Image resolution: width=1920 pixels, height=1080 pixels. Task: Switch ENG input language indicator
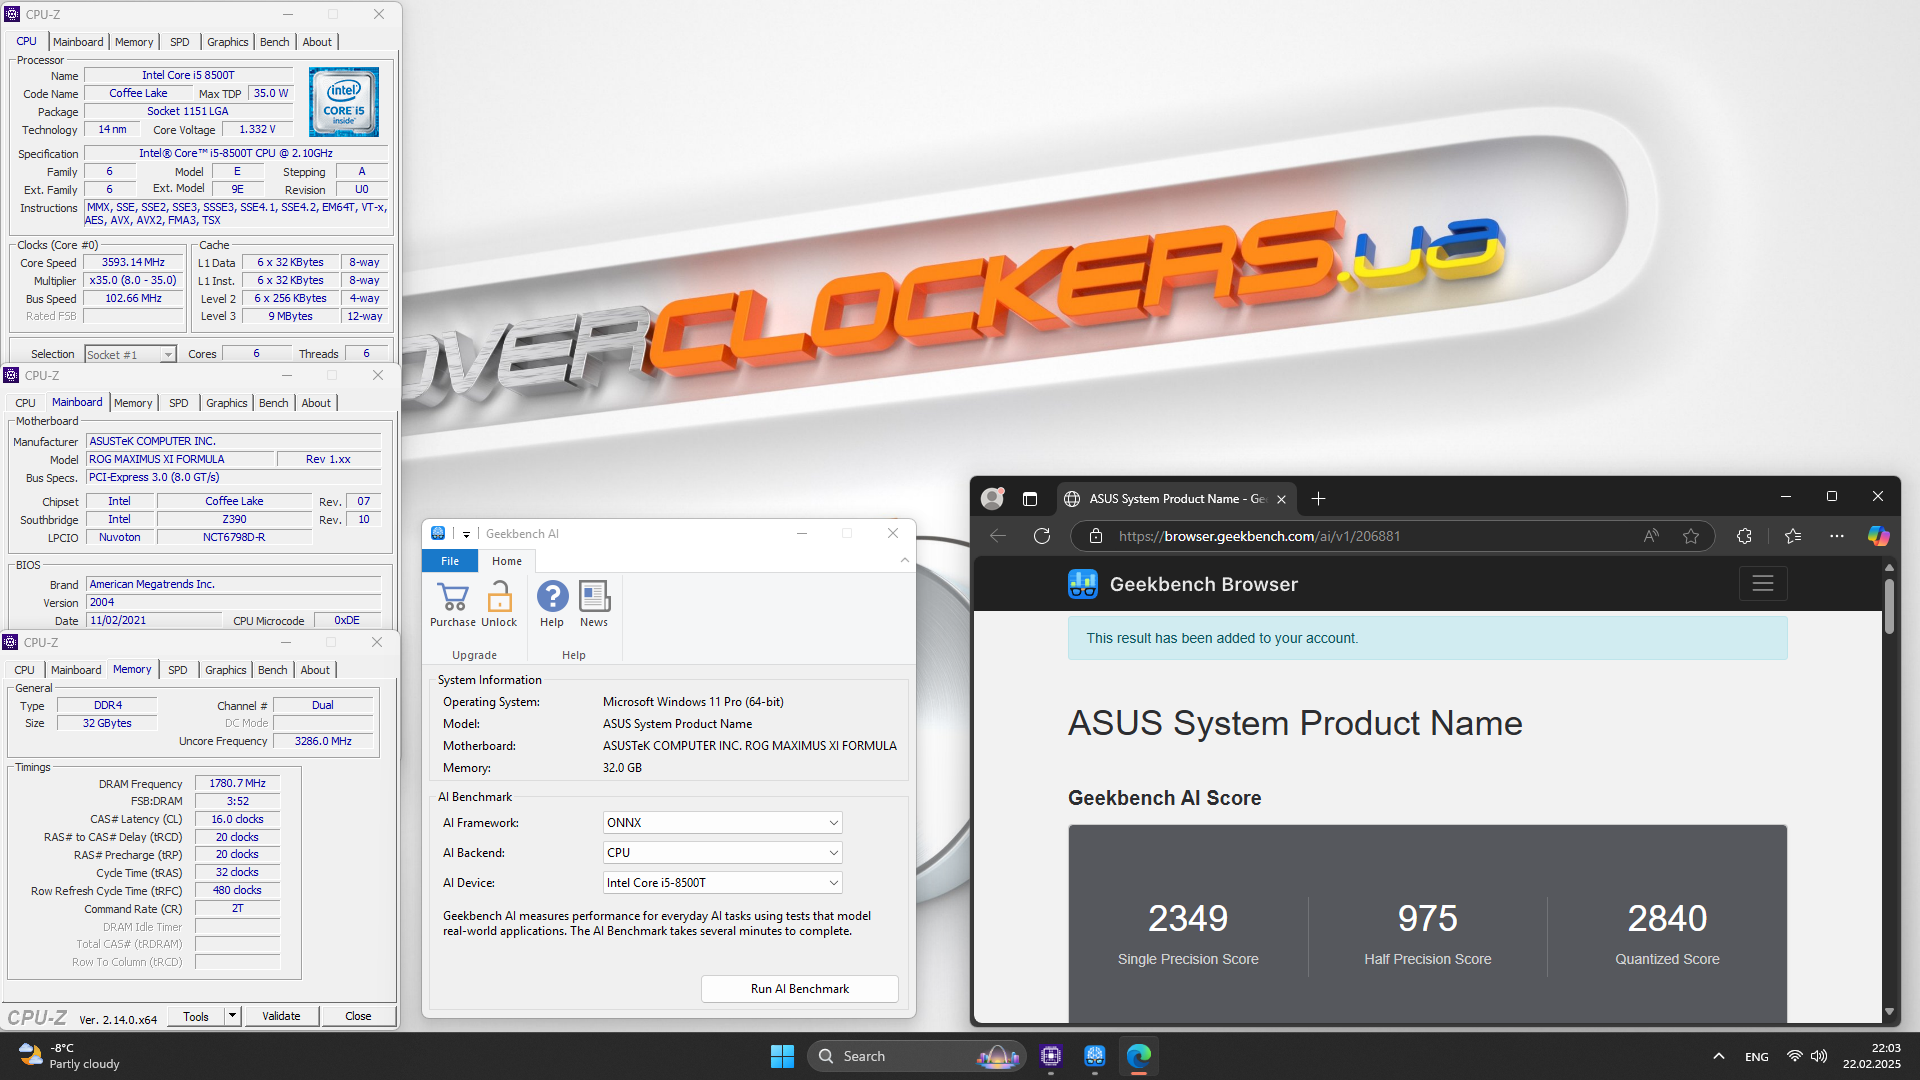(1757, 1056)
